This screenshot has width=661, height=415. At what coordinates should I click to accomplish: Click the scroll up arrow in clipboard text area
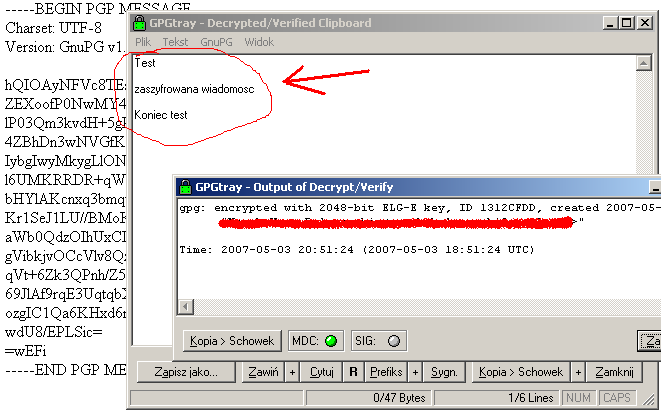click(643, 63)
